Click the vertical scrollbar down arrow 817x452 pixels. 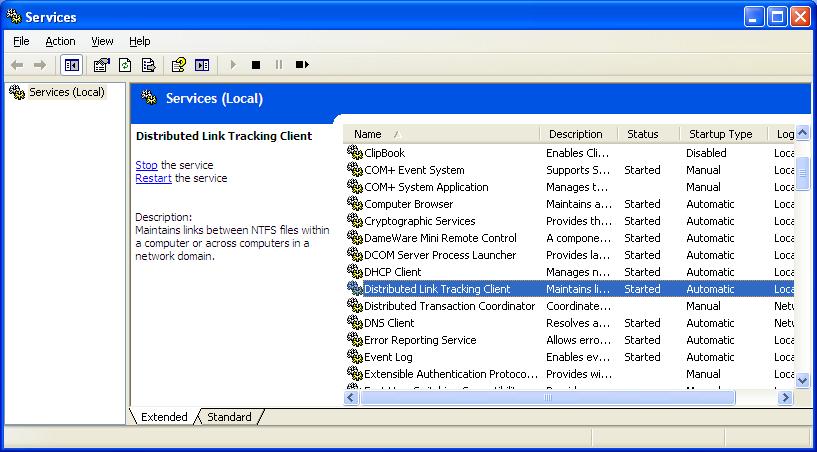802,381
